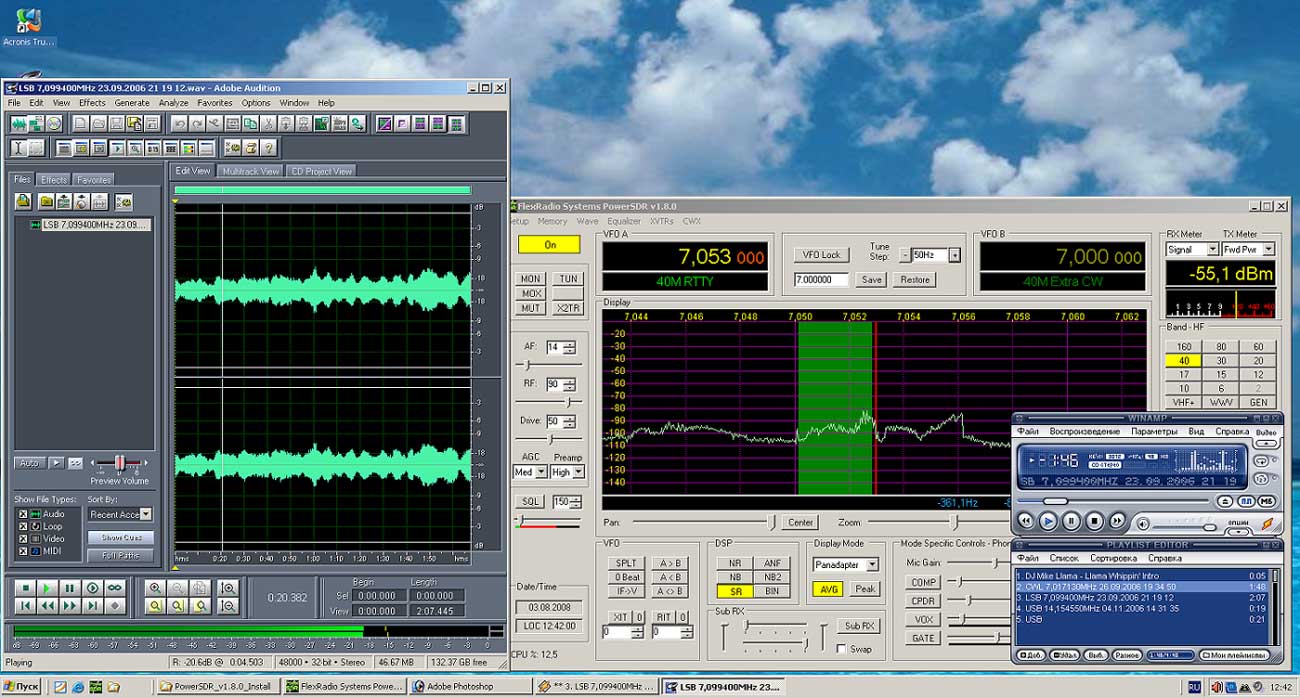Enable the Swap checkbox under Sub RX
This screenshot has width=1300, height=698.
[x=841, y=649]
